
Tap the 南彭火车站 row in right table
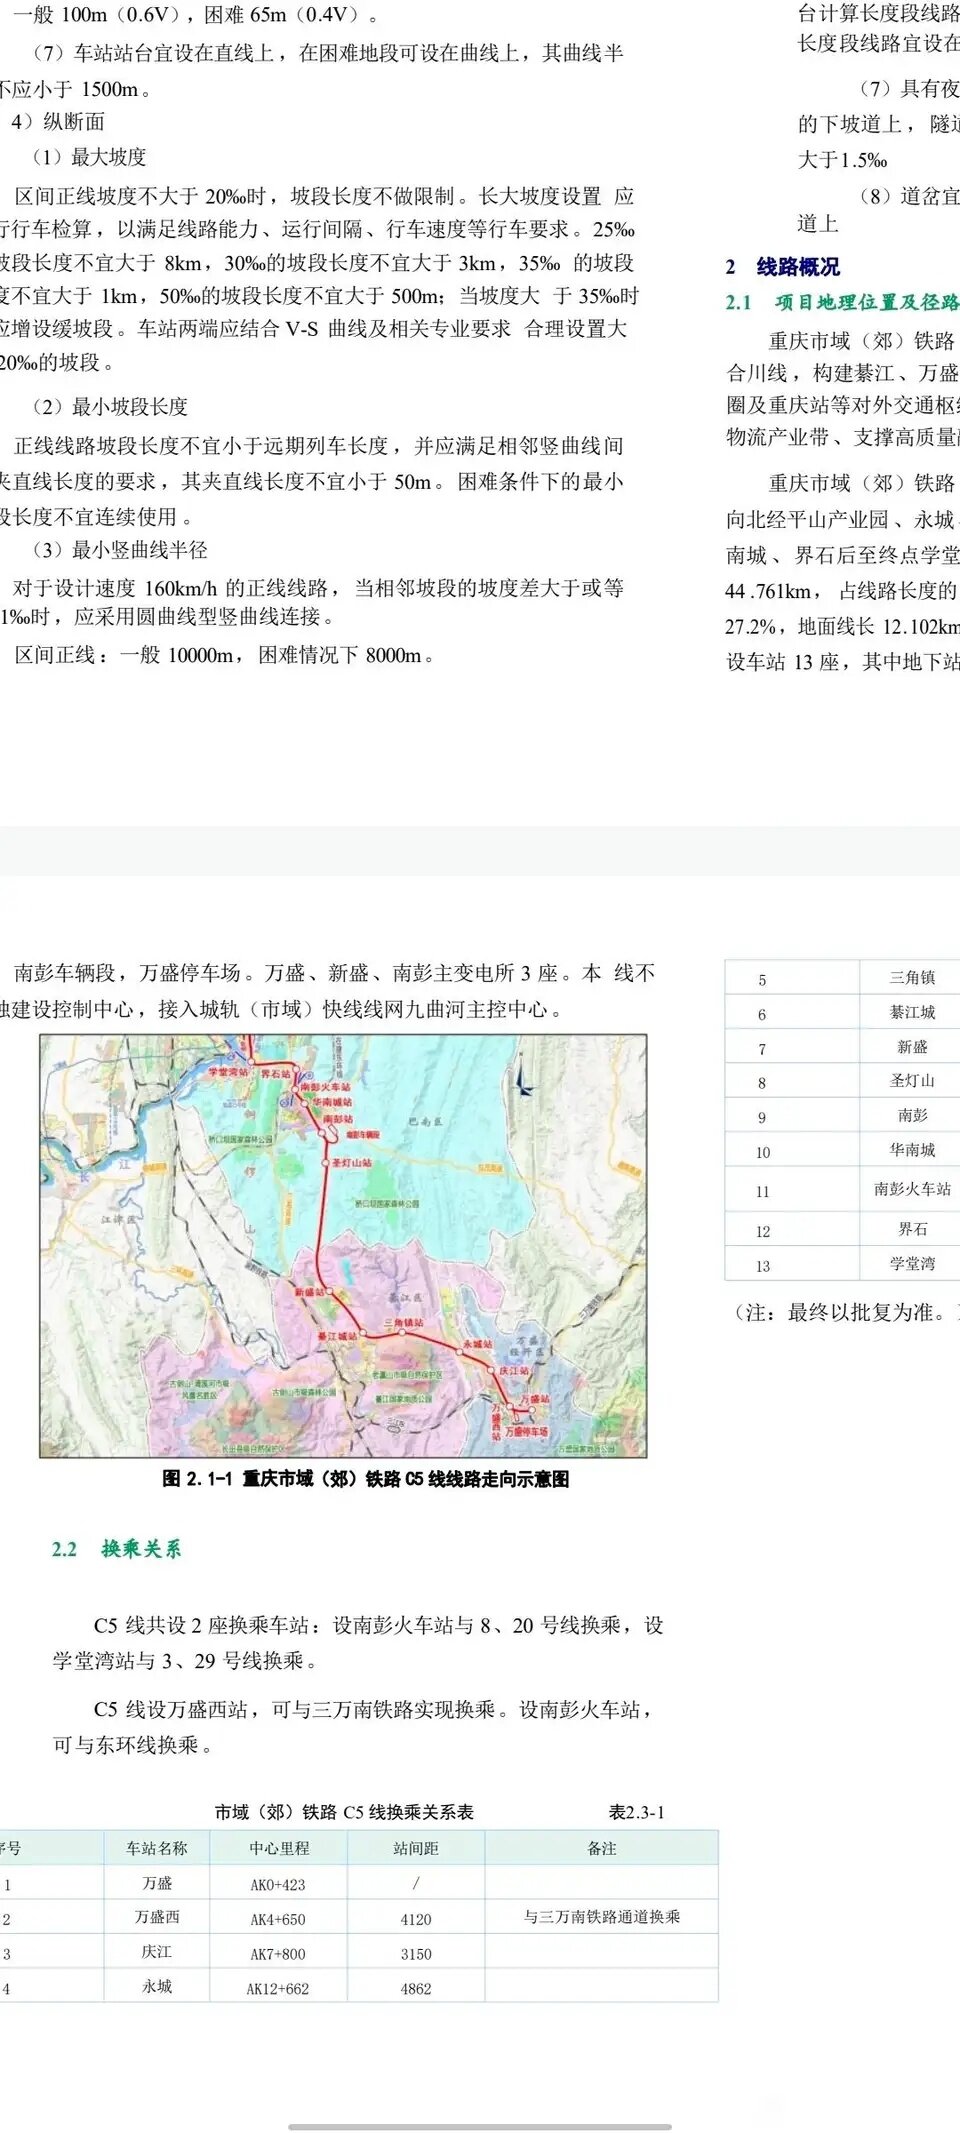[x=911, y=1189]
